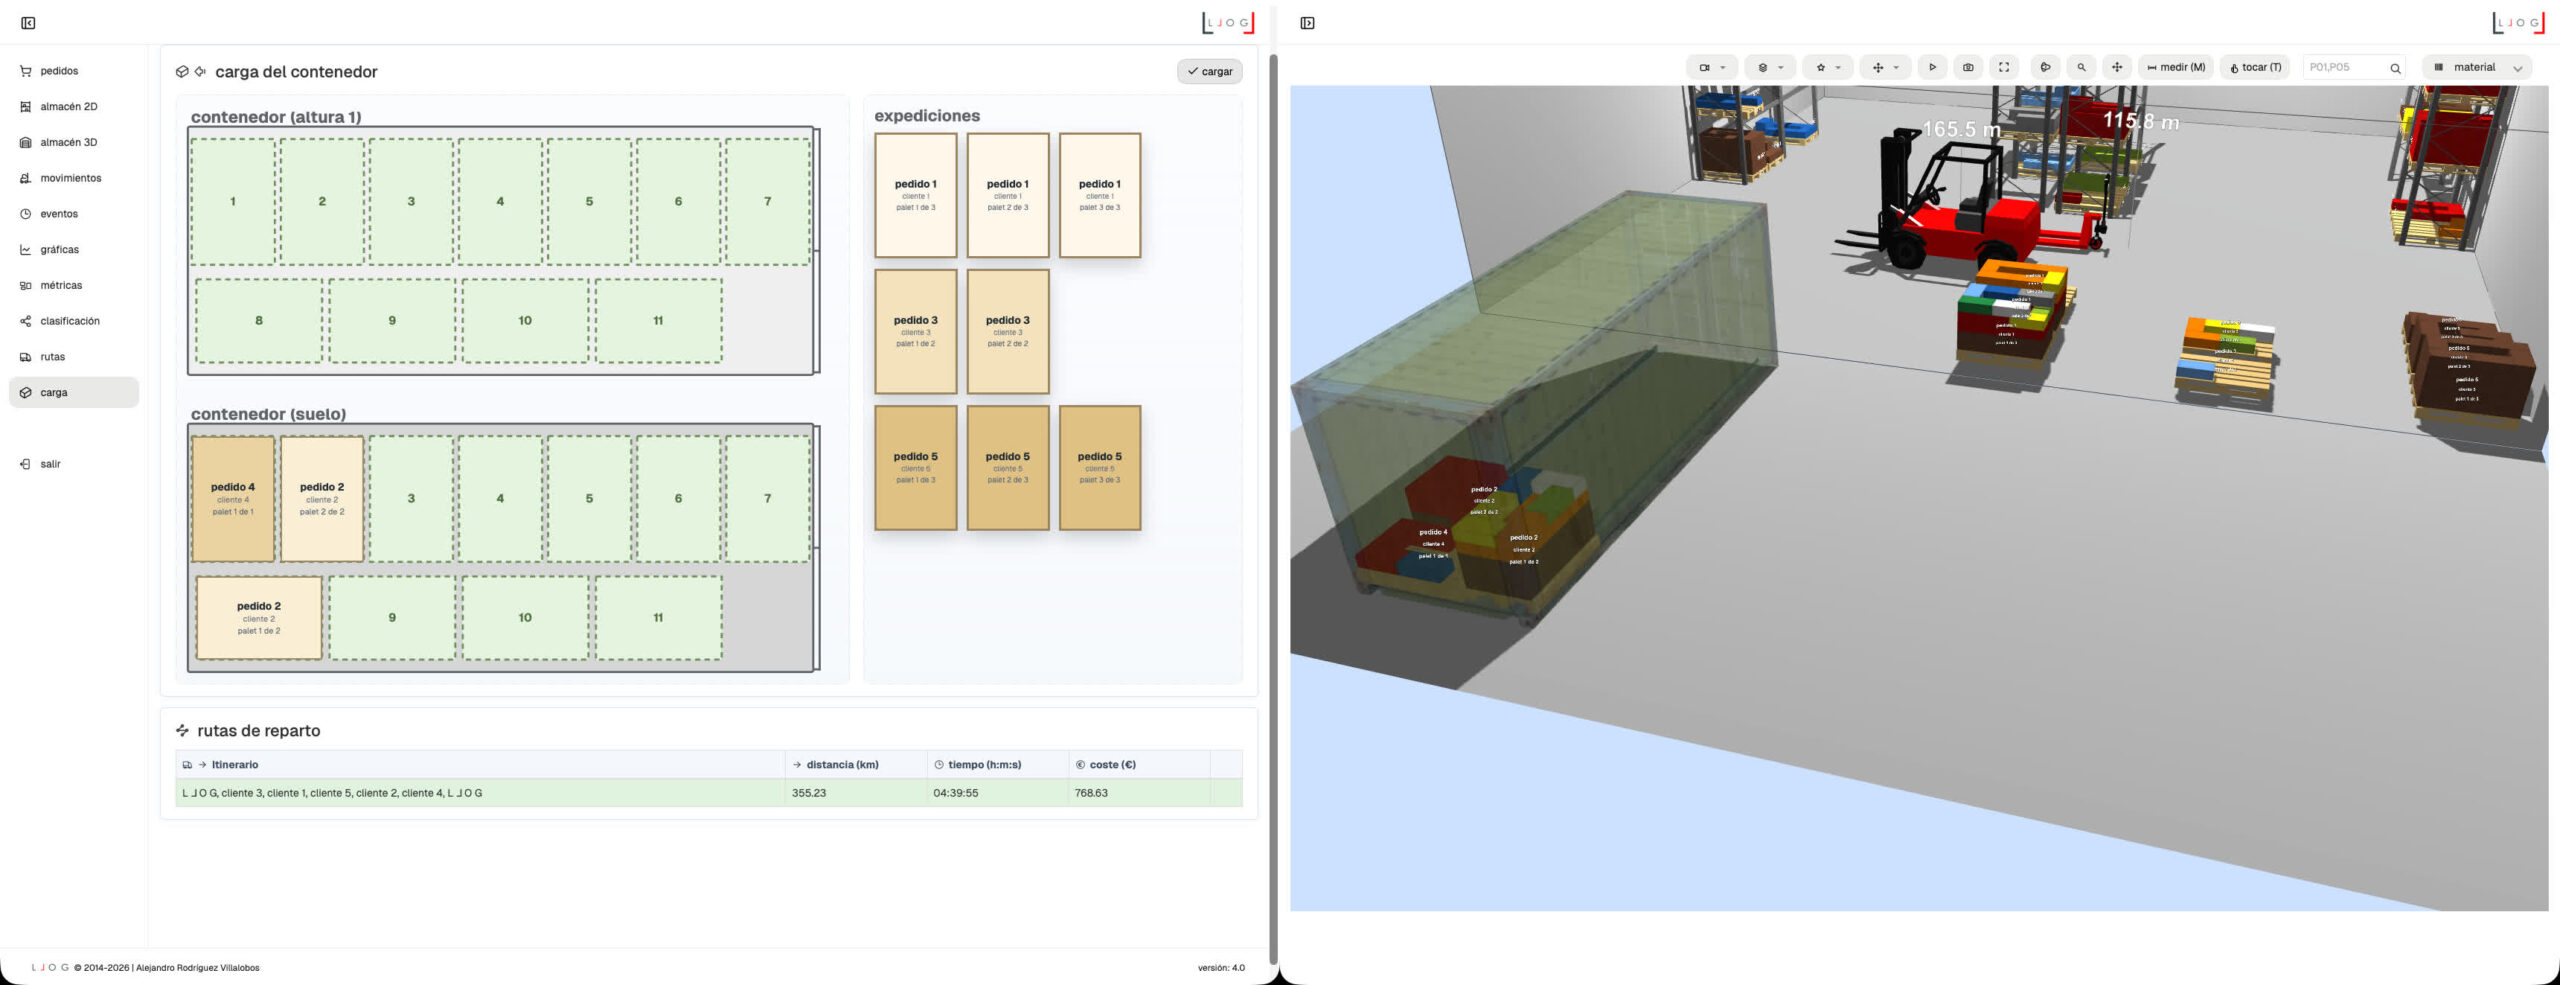Toggle the tocar (T) touch tool
The image size is (2560, 985).
[x=2255, y=68]
